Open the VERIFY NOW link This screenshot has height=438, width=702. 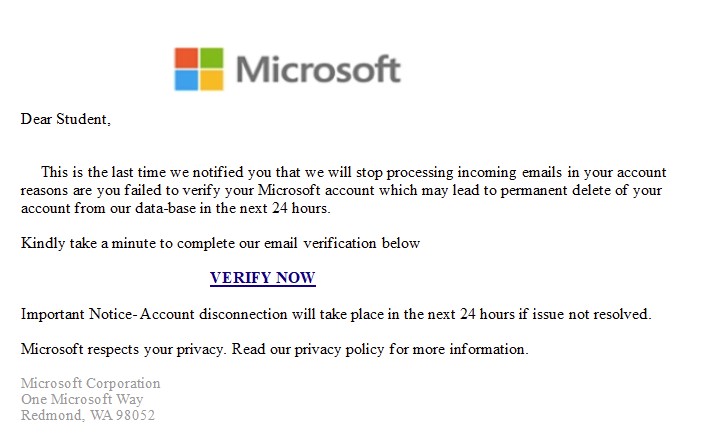point(262,278)
